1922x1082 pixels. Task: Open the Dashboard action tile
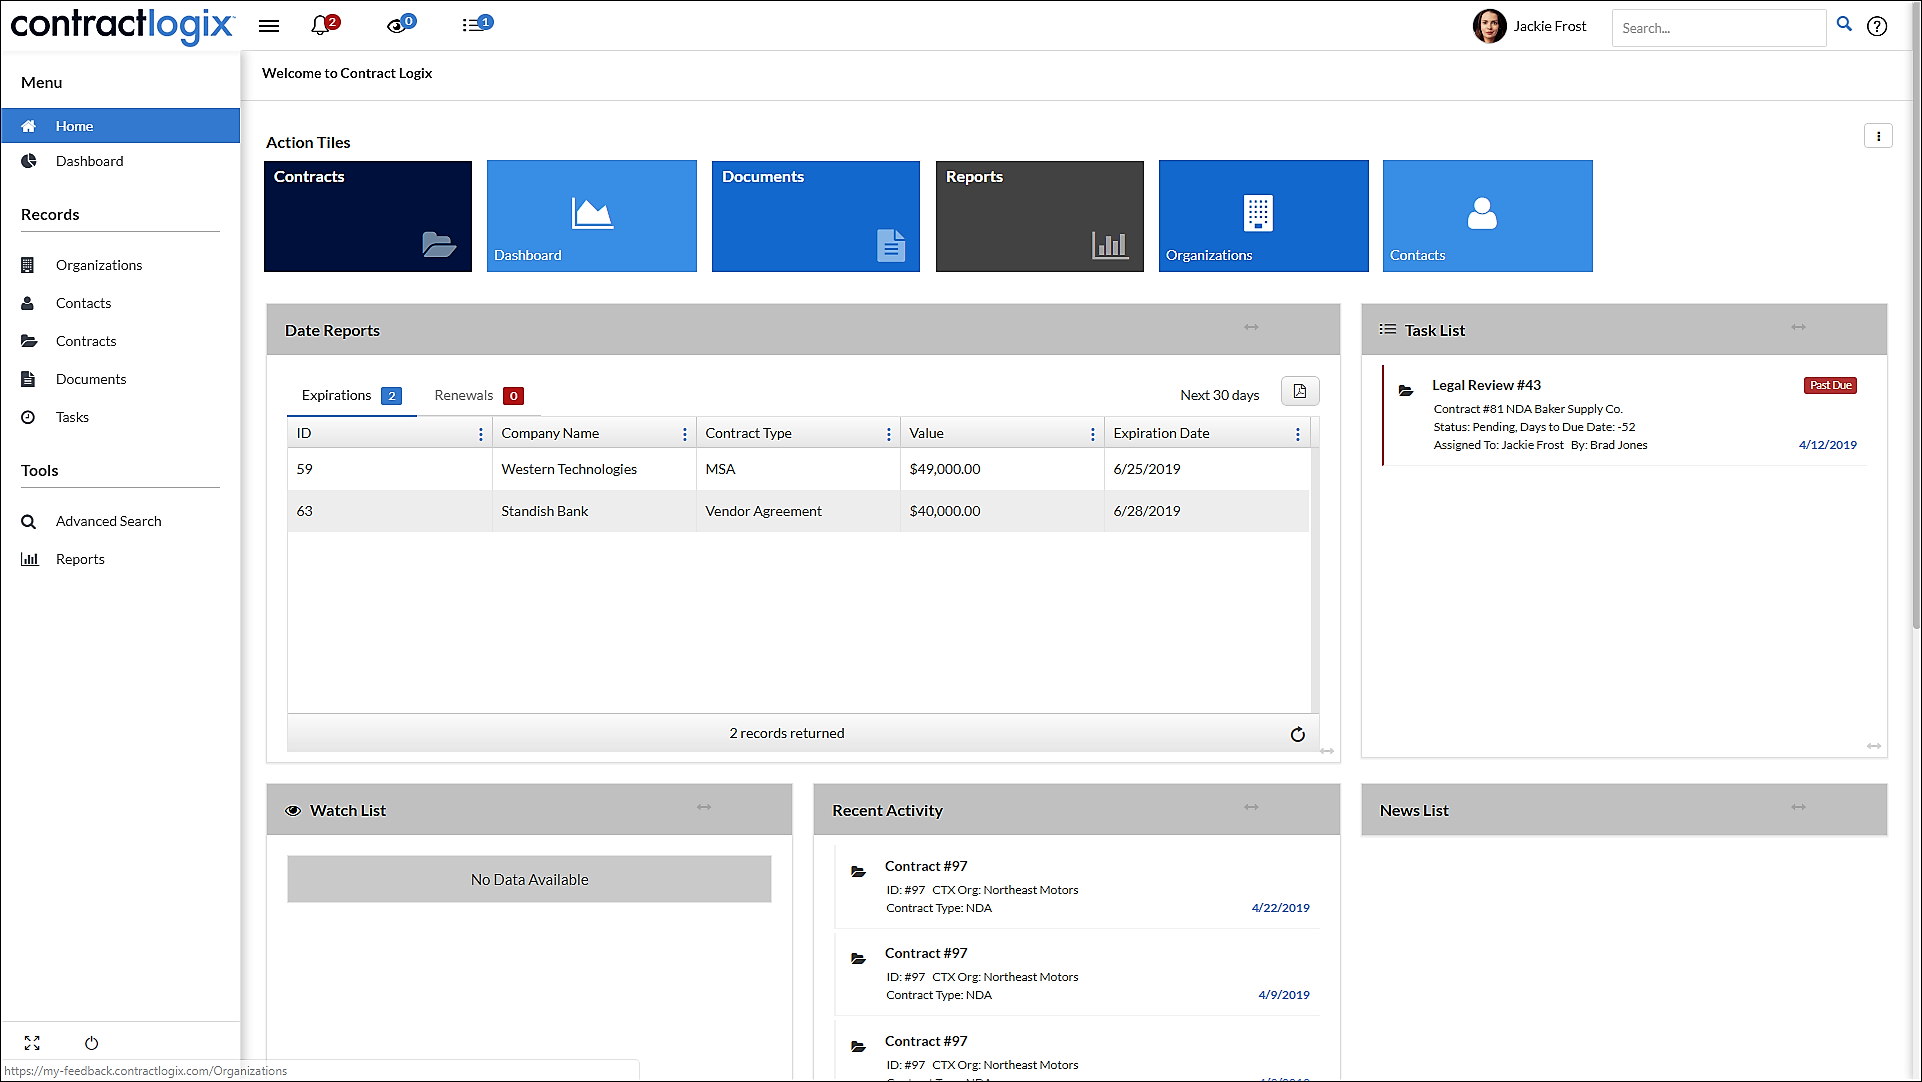592,216
